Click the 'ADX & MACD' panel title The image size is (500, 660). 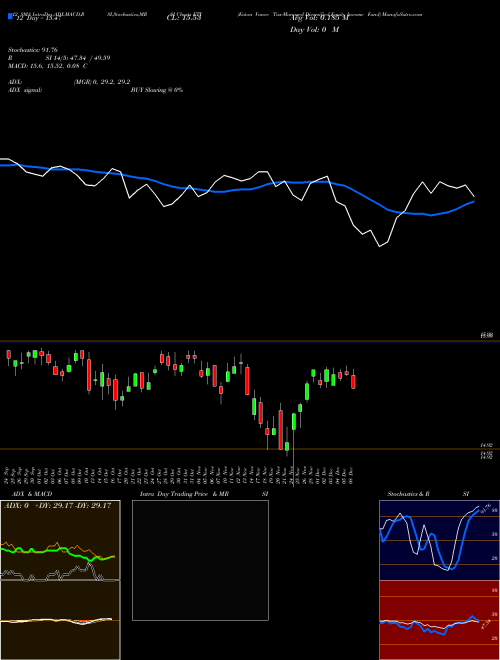click(32, 494)
